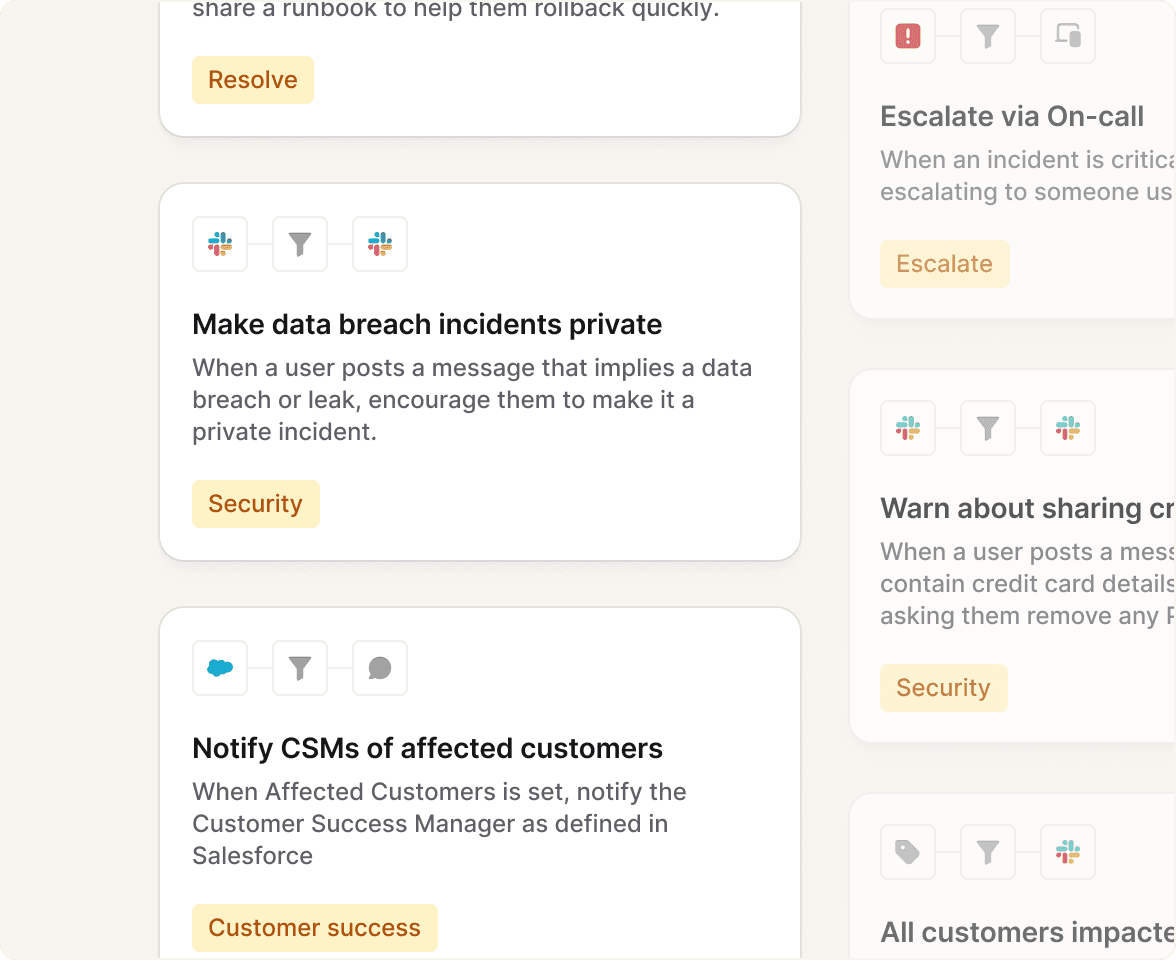Select the Security tag on the credit card warning card
The width and height of the screenshot is (1176, 960).
point(943,687)
